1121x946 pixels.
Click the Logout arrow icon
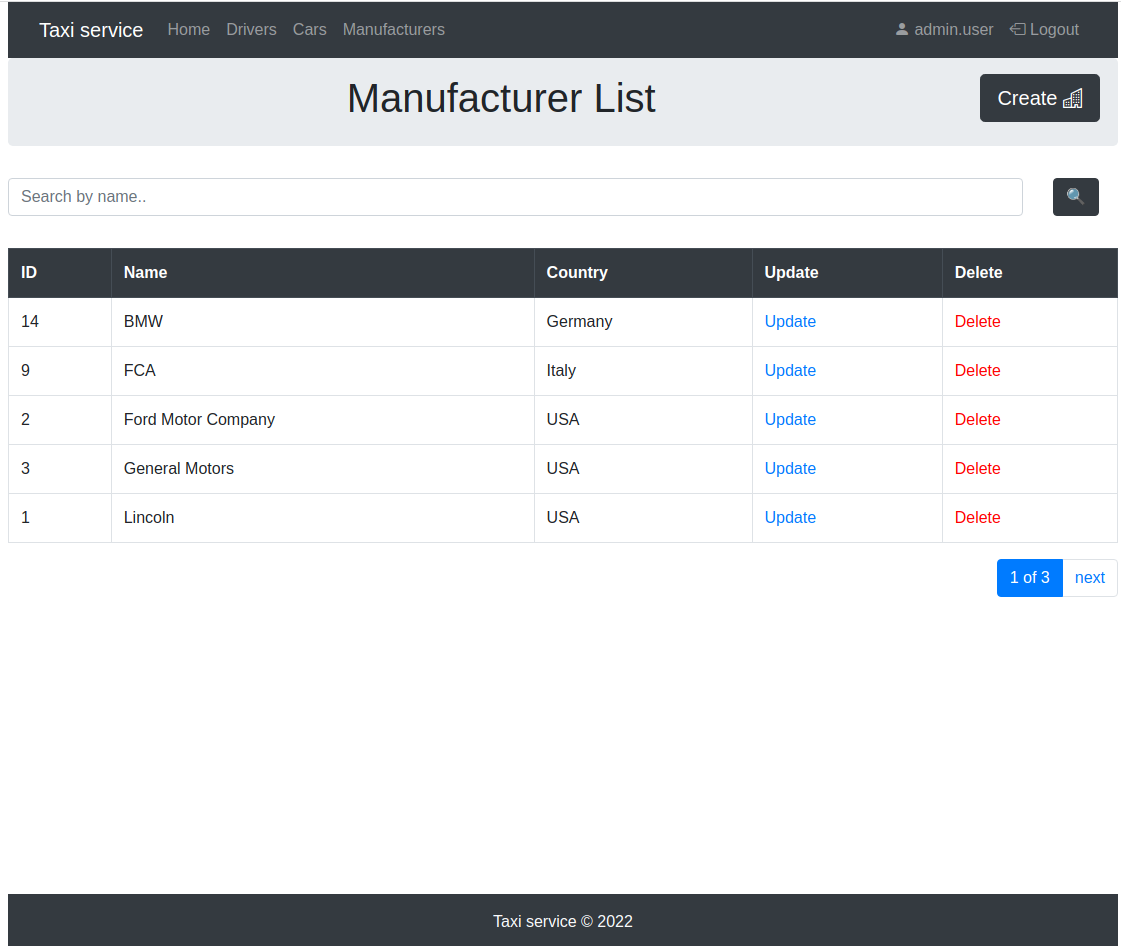tap(1017, 29)
